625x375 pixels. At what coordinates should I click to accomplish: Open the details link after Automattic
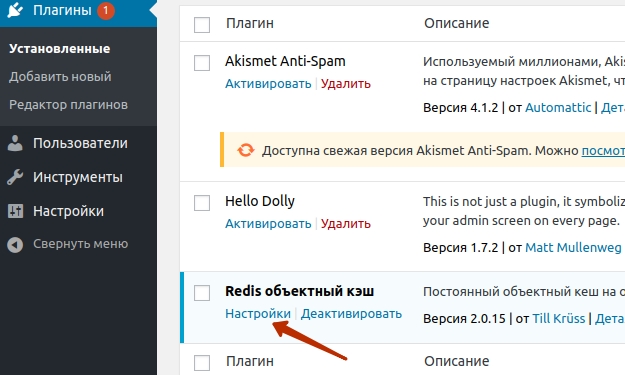[x=613, y=108]
